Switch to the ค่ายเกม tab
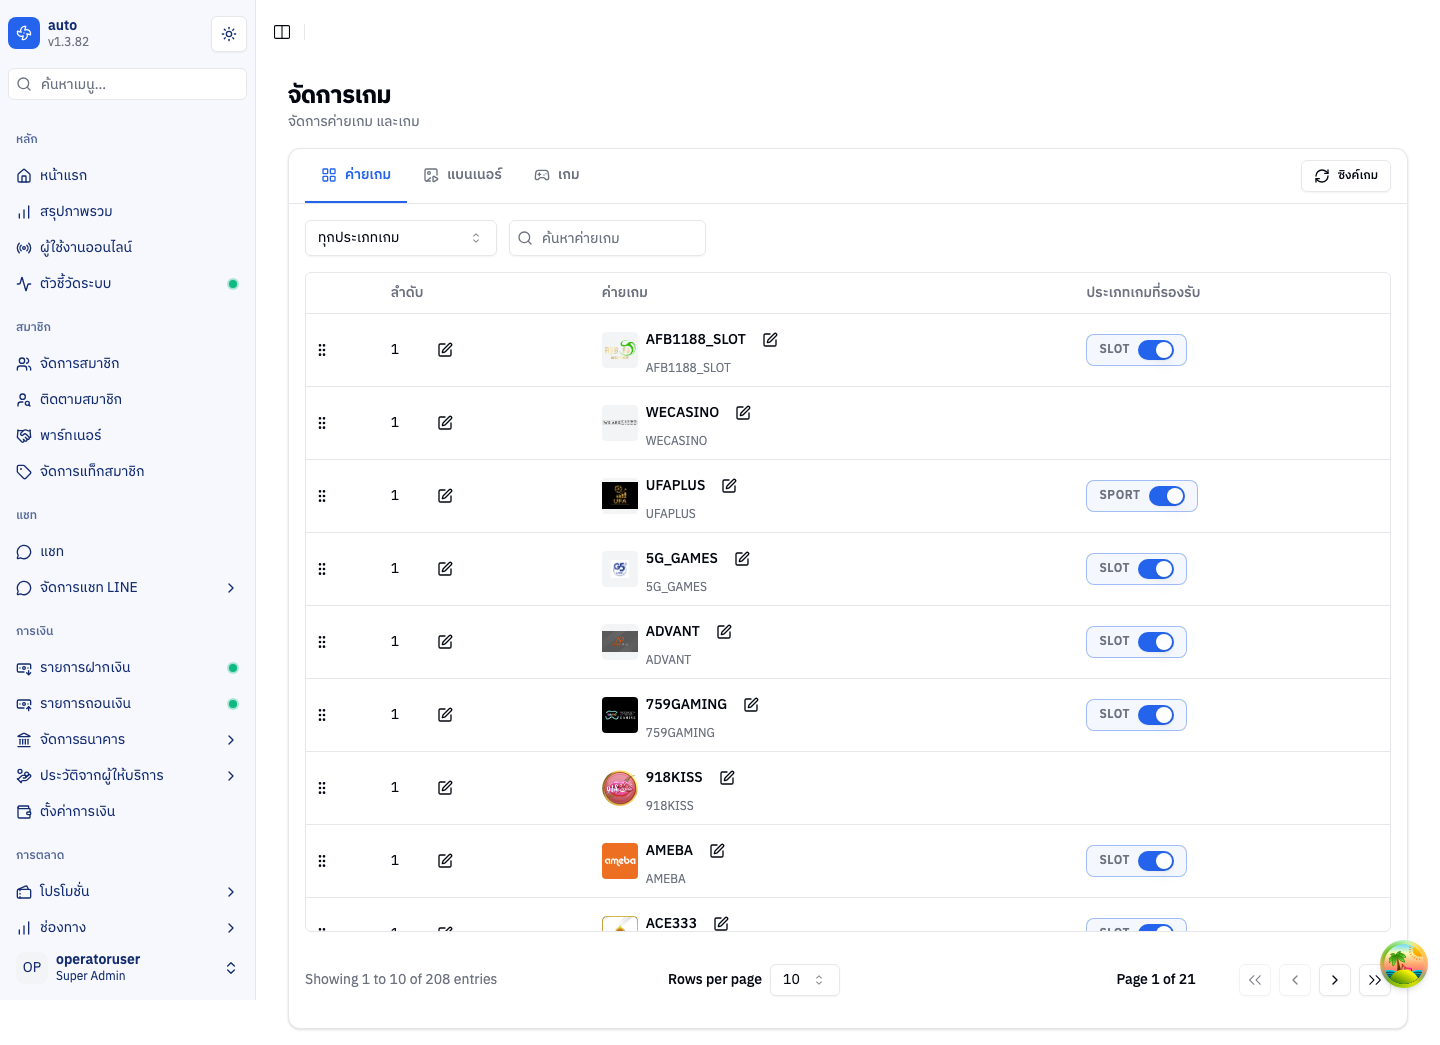 coord(356,175)
